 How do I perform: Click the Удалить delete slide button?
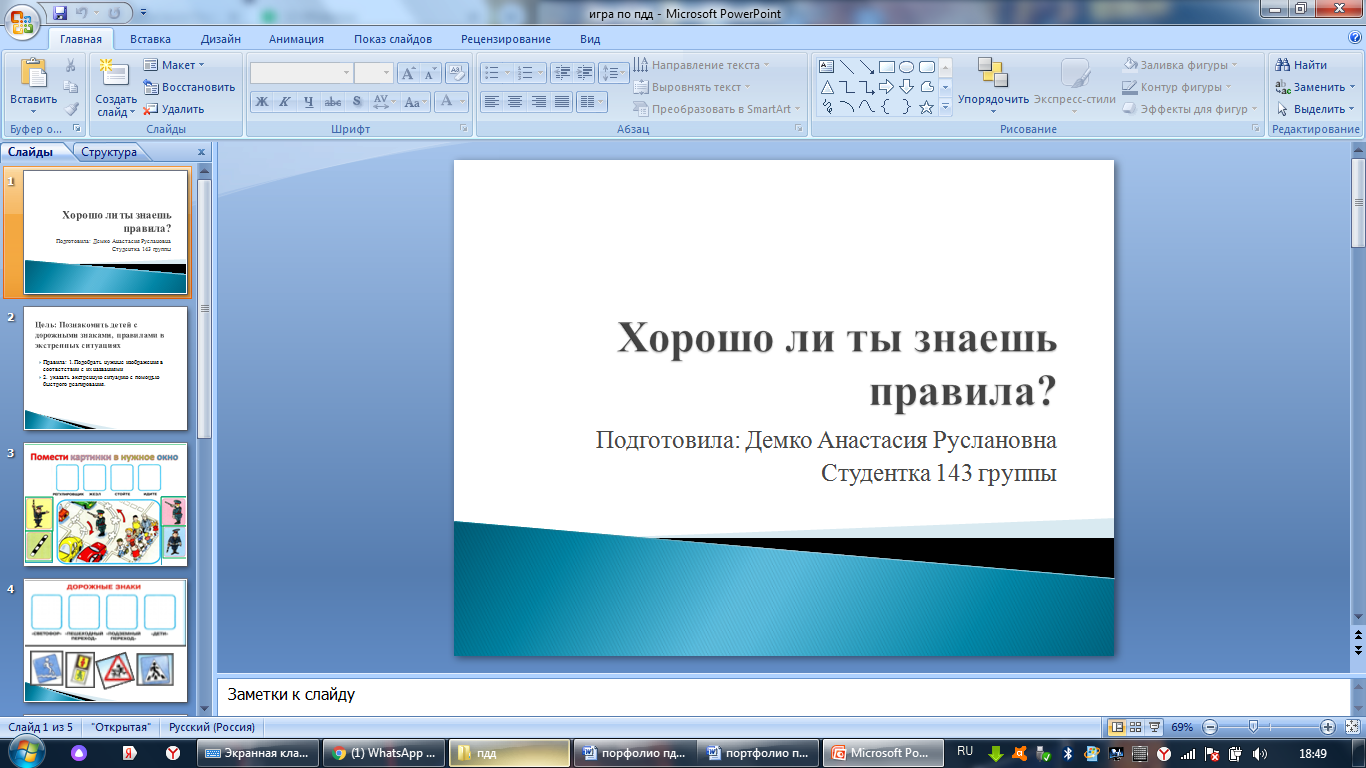point(174,109)
